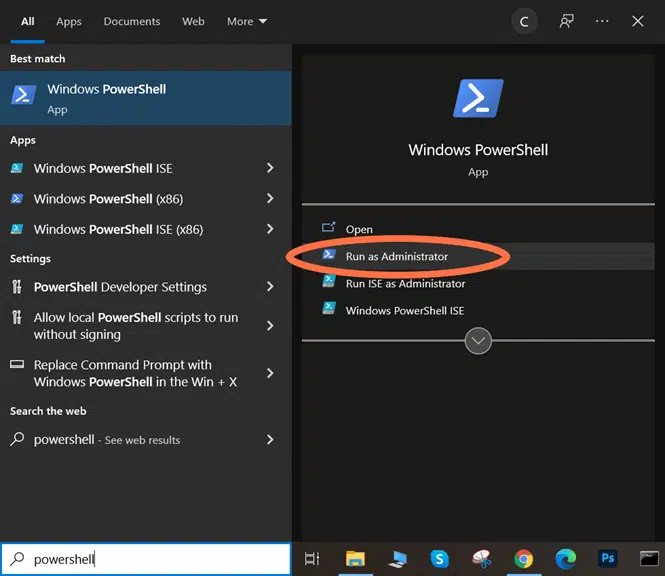This screenshot has width=665, height=576.
Task: Click the Windows PowerShell ISE (x86) icon
Action: pos(17,229)
